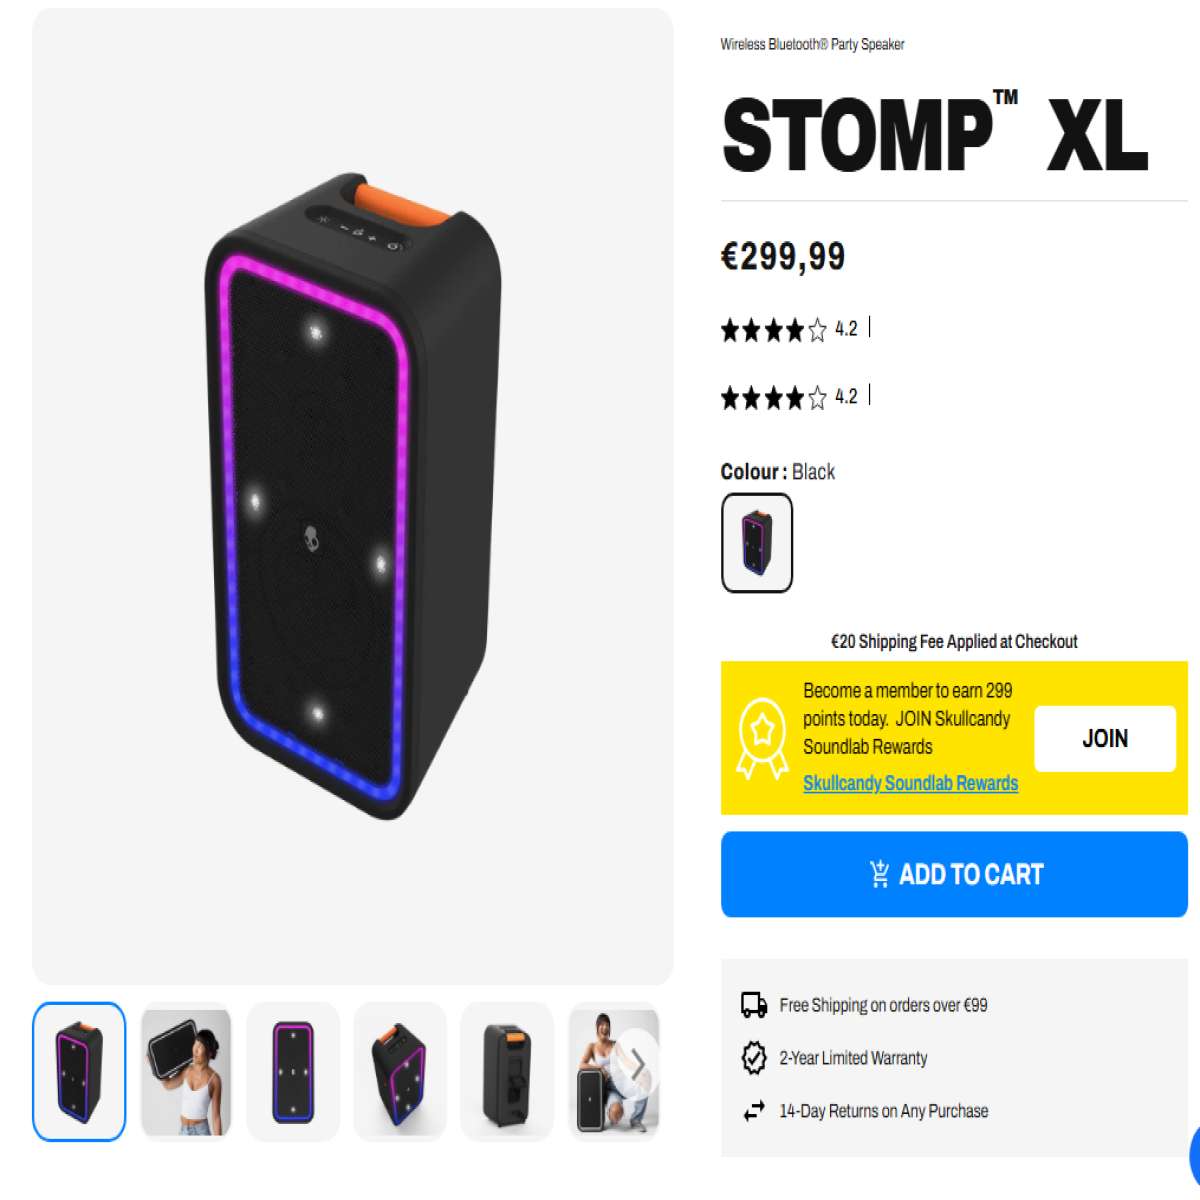Click the main Stomp XL product image

tap(353, 497)
